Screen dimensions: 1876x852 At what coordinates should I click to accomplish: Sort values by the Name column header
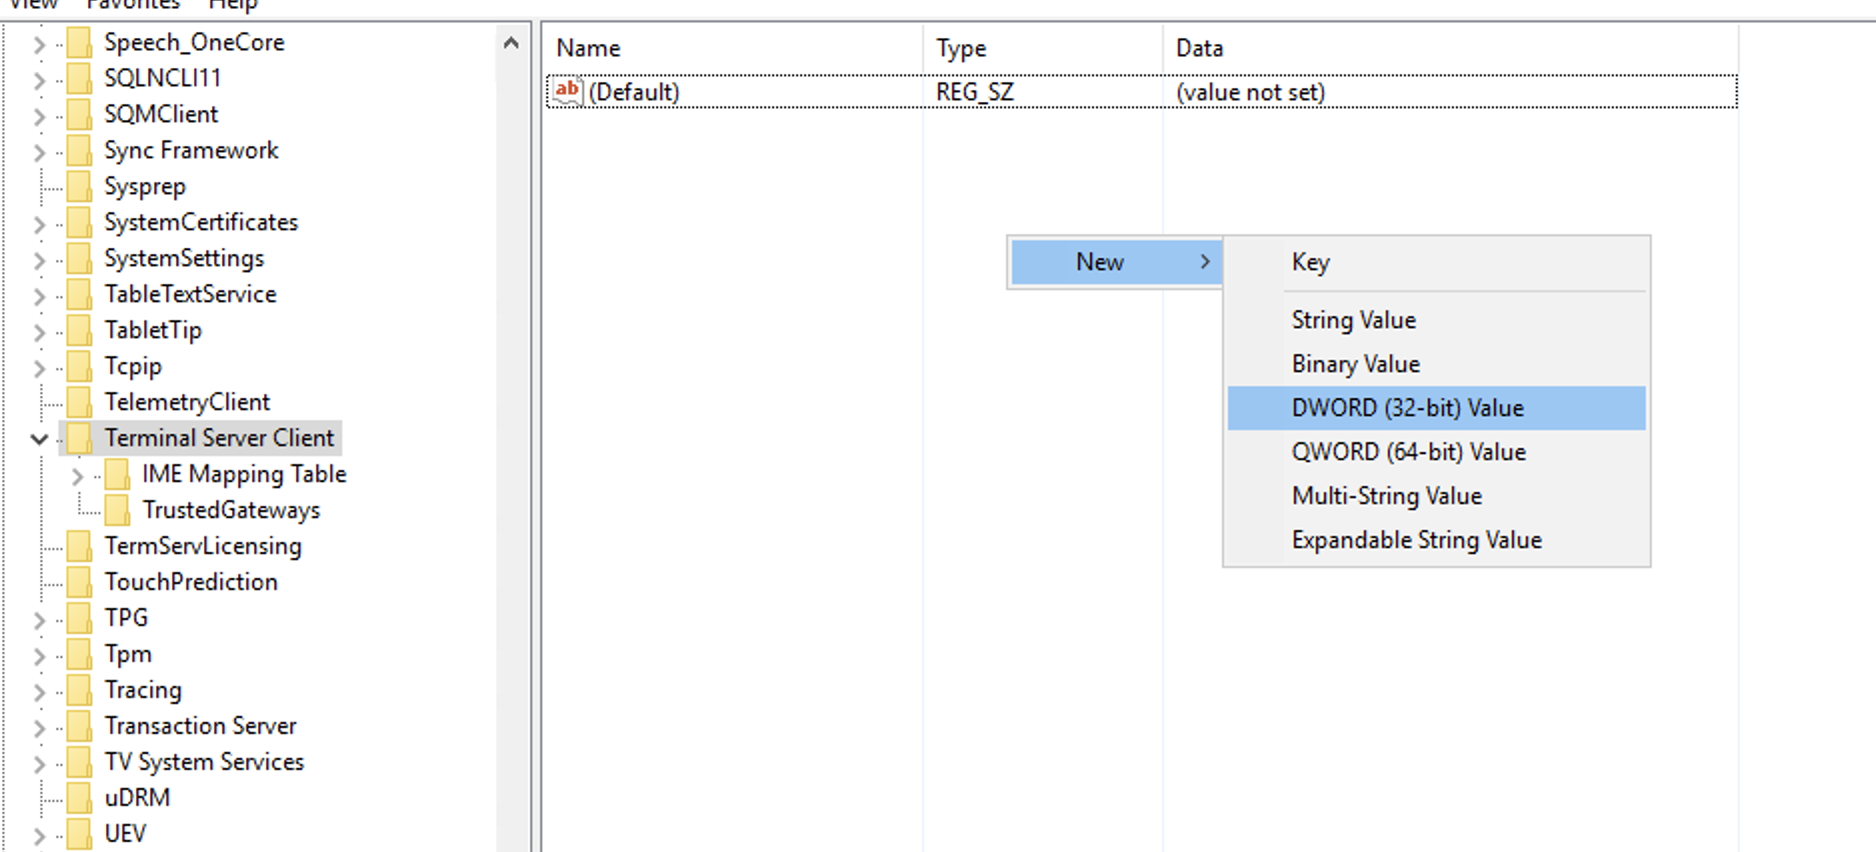click(x=588, y=48)
